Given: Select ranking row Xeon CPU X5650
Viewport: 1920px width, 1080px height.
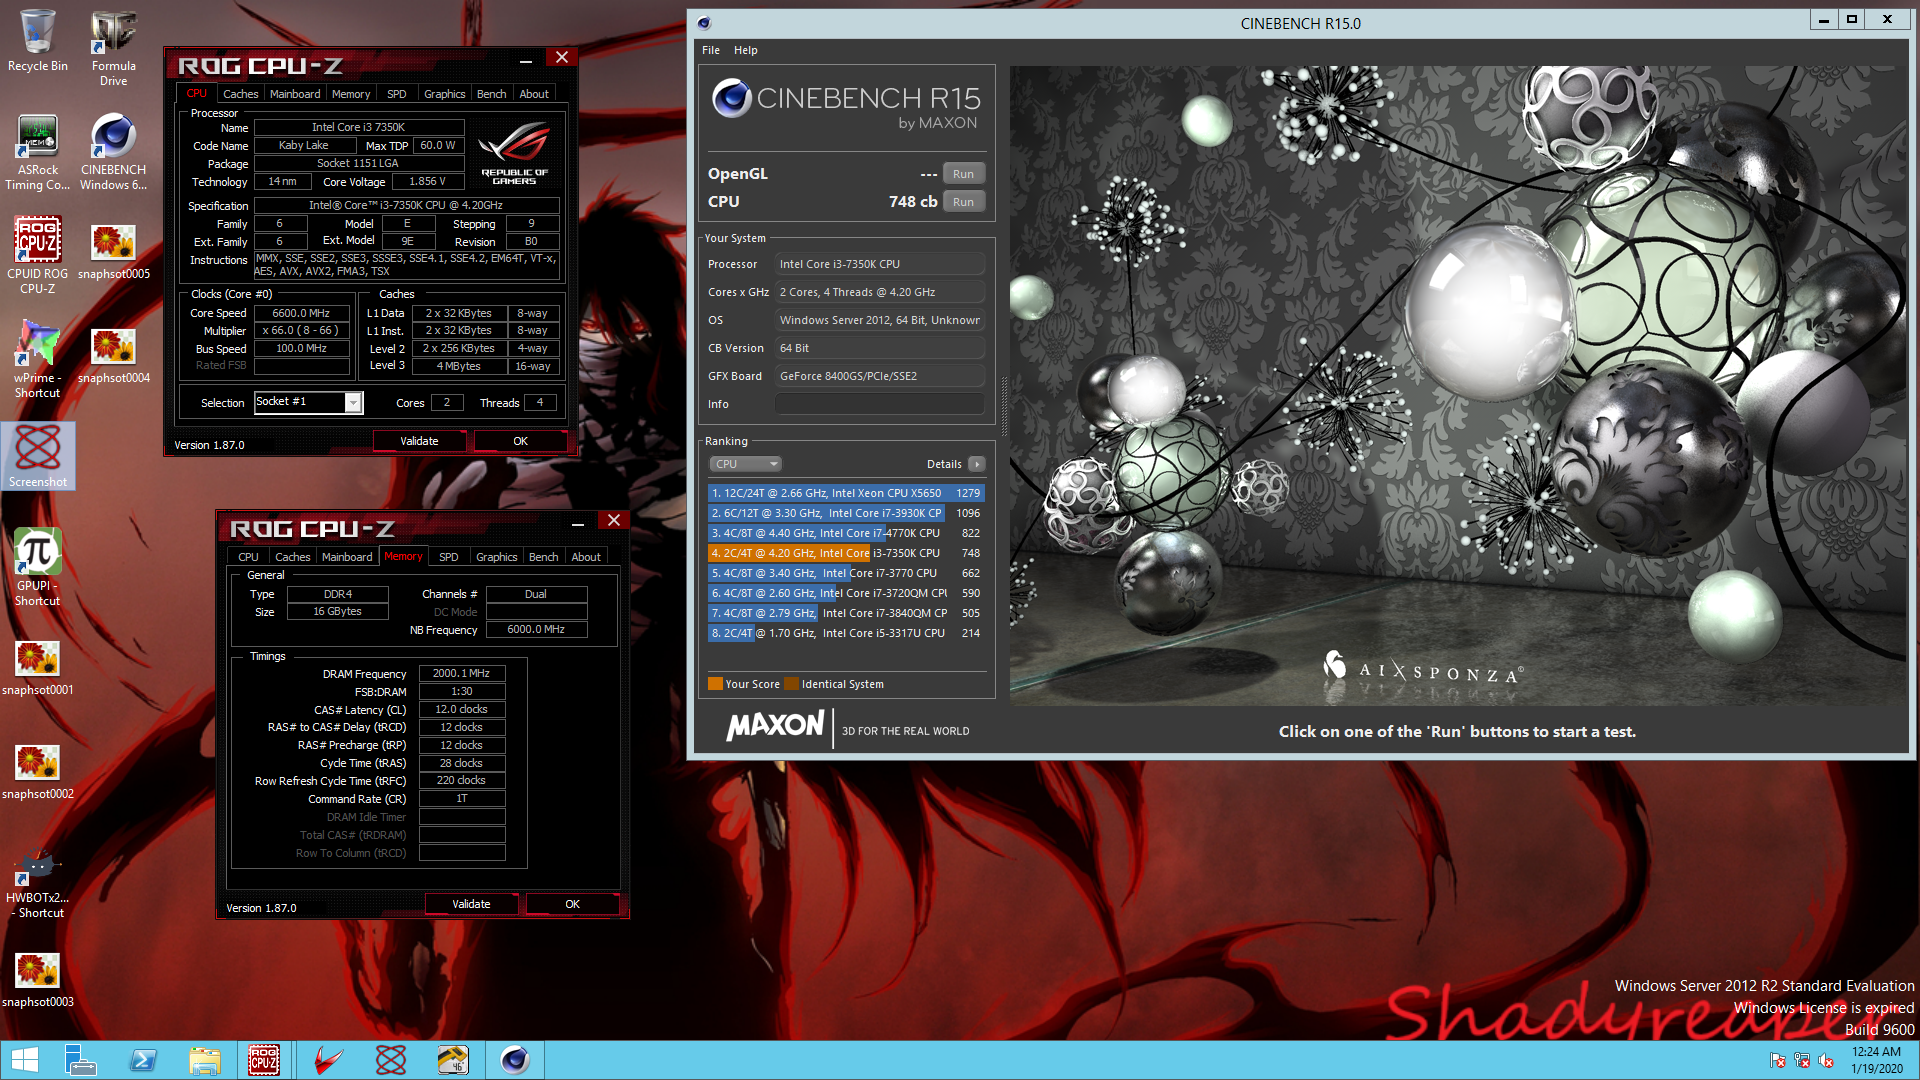Looking at the screenshot, I should click(x=846, y=493).
